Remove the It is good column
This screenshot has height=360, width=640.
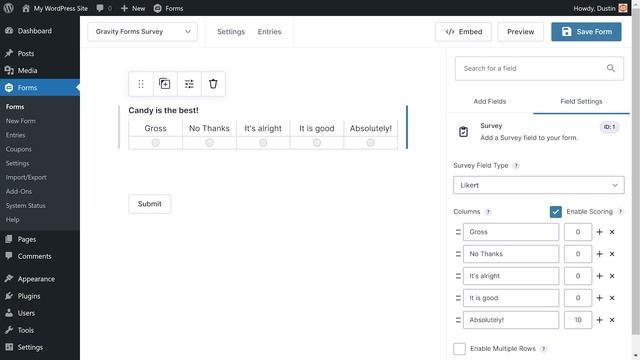612,298
